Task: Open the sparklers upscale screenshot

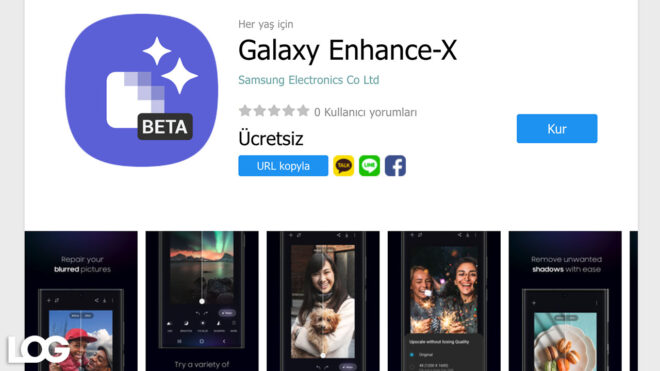Action: coord(444,301)
